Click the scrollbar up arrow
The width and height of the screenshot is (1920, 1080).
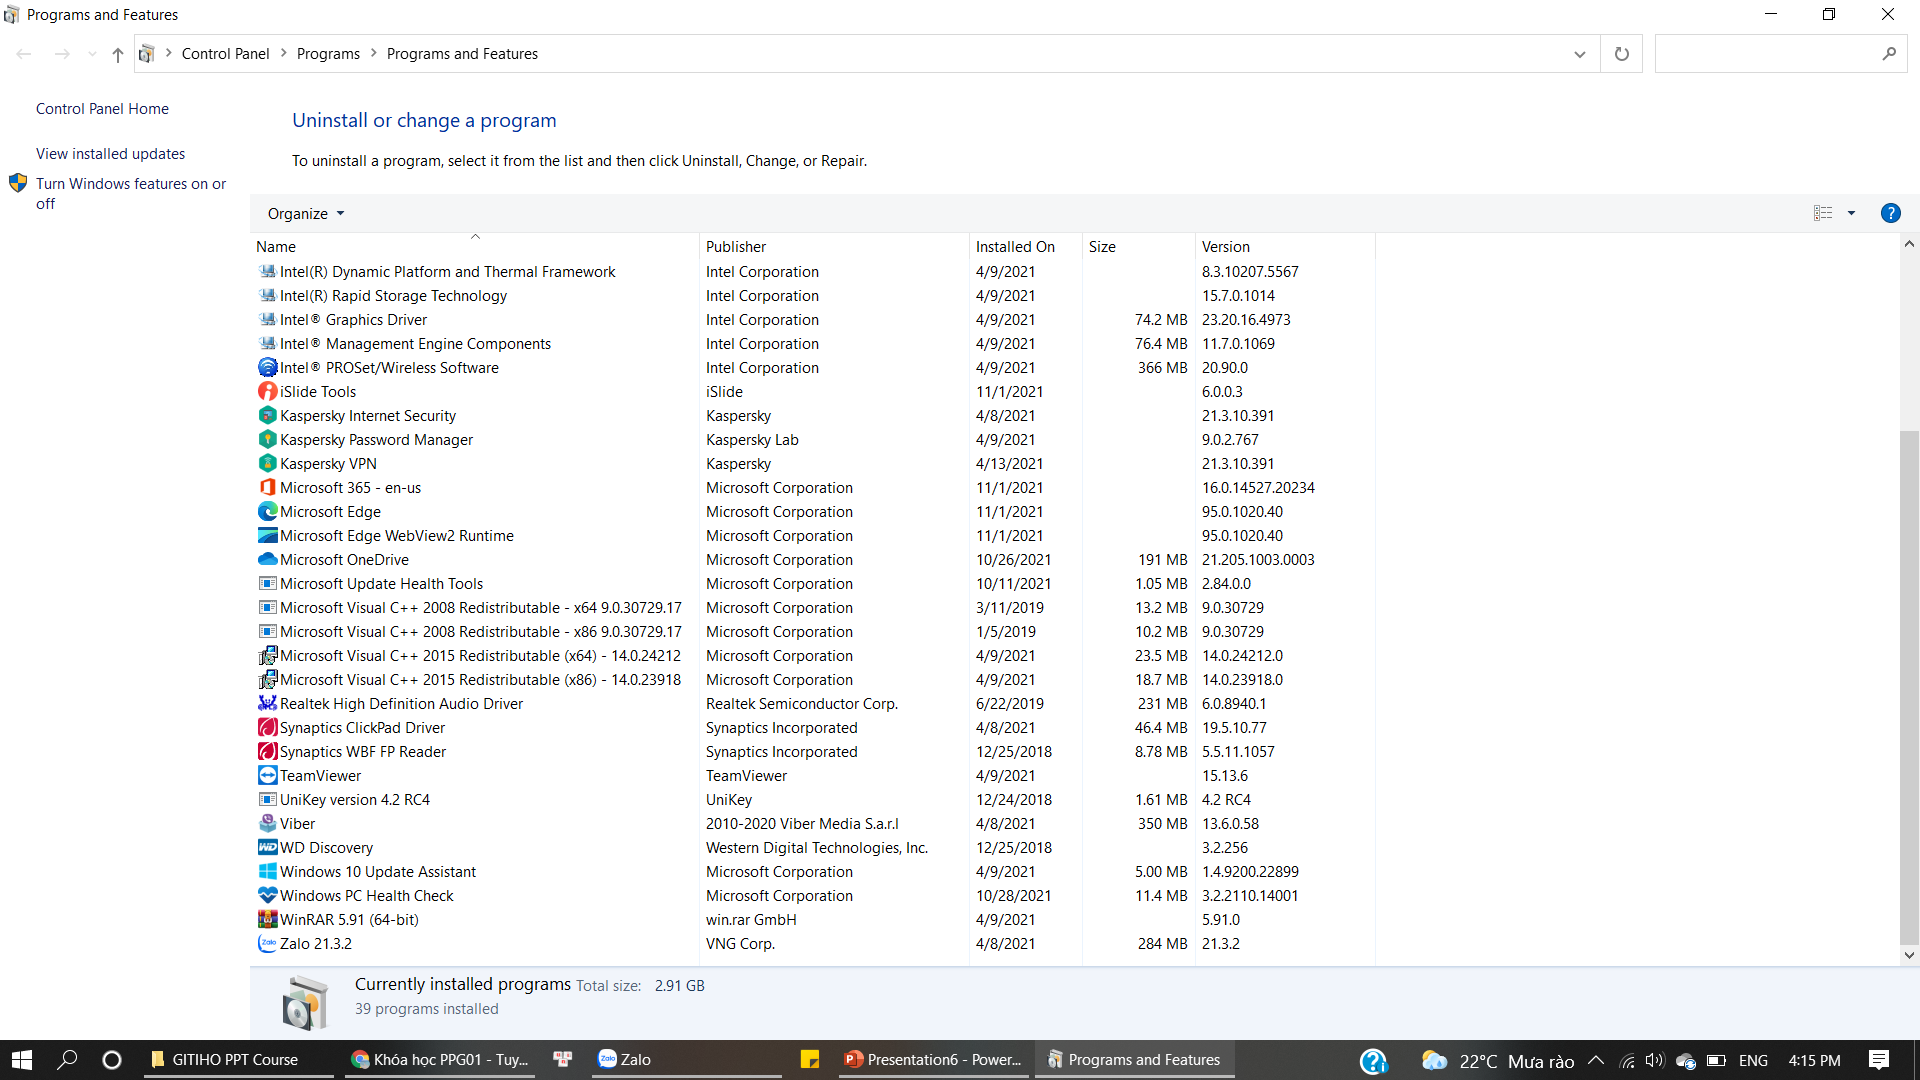1909,244
